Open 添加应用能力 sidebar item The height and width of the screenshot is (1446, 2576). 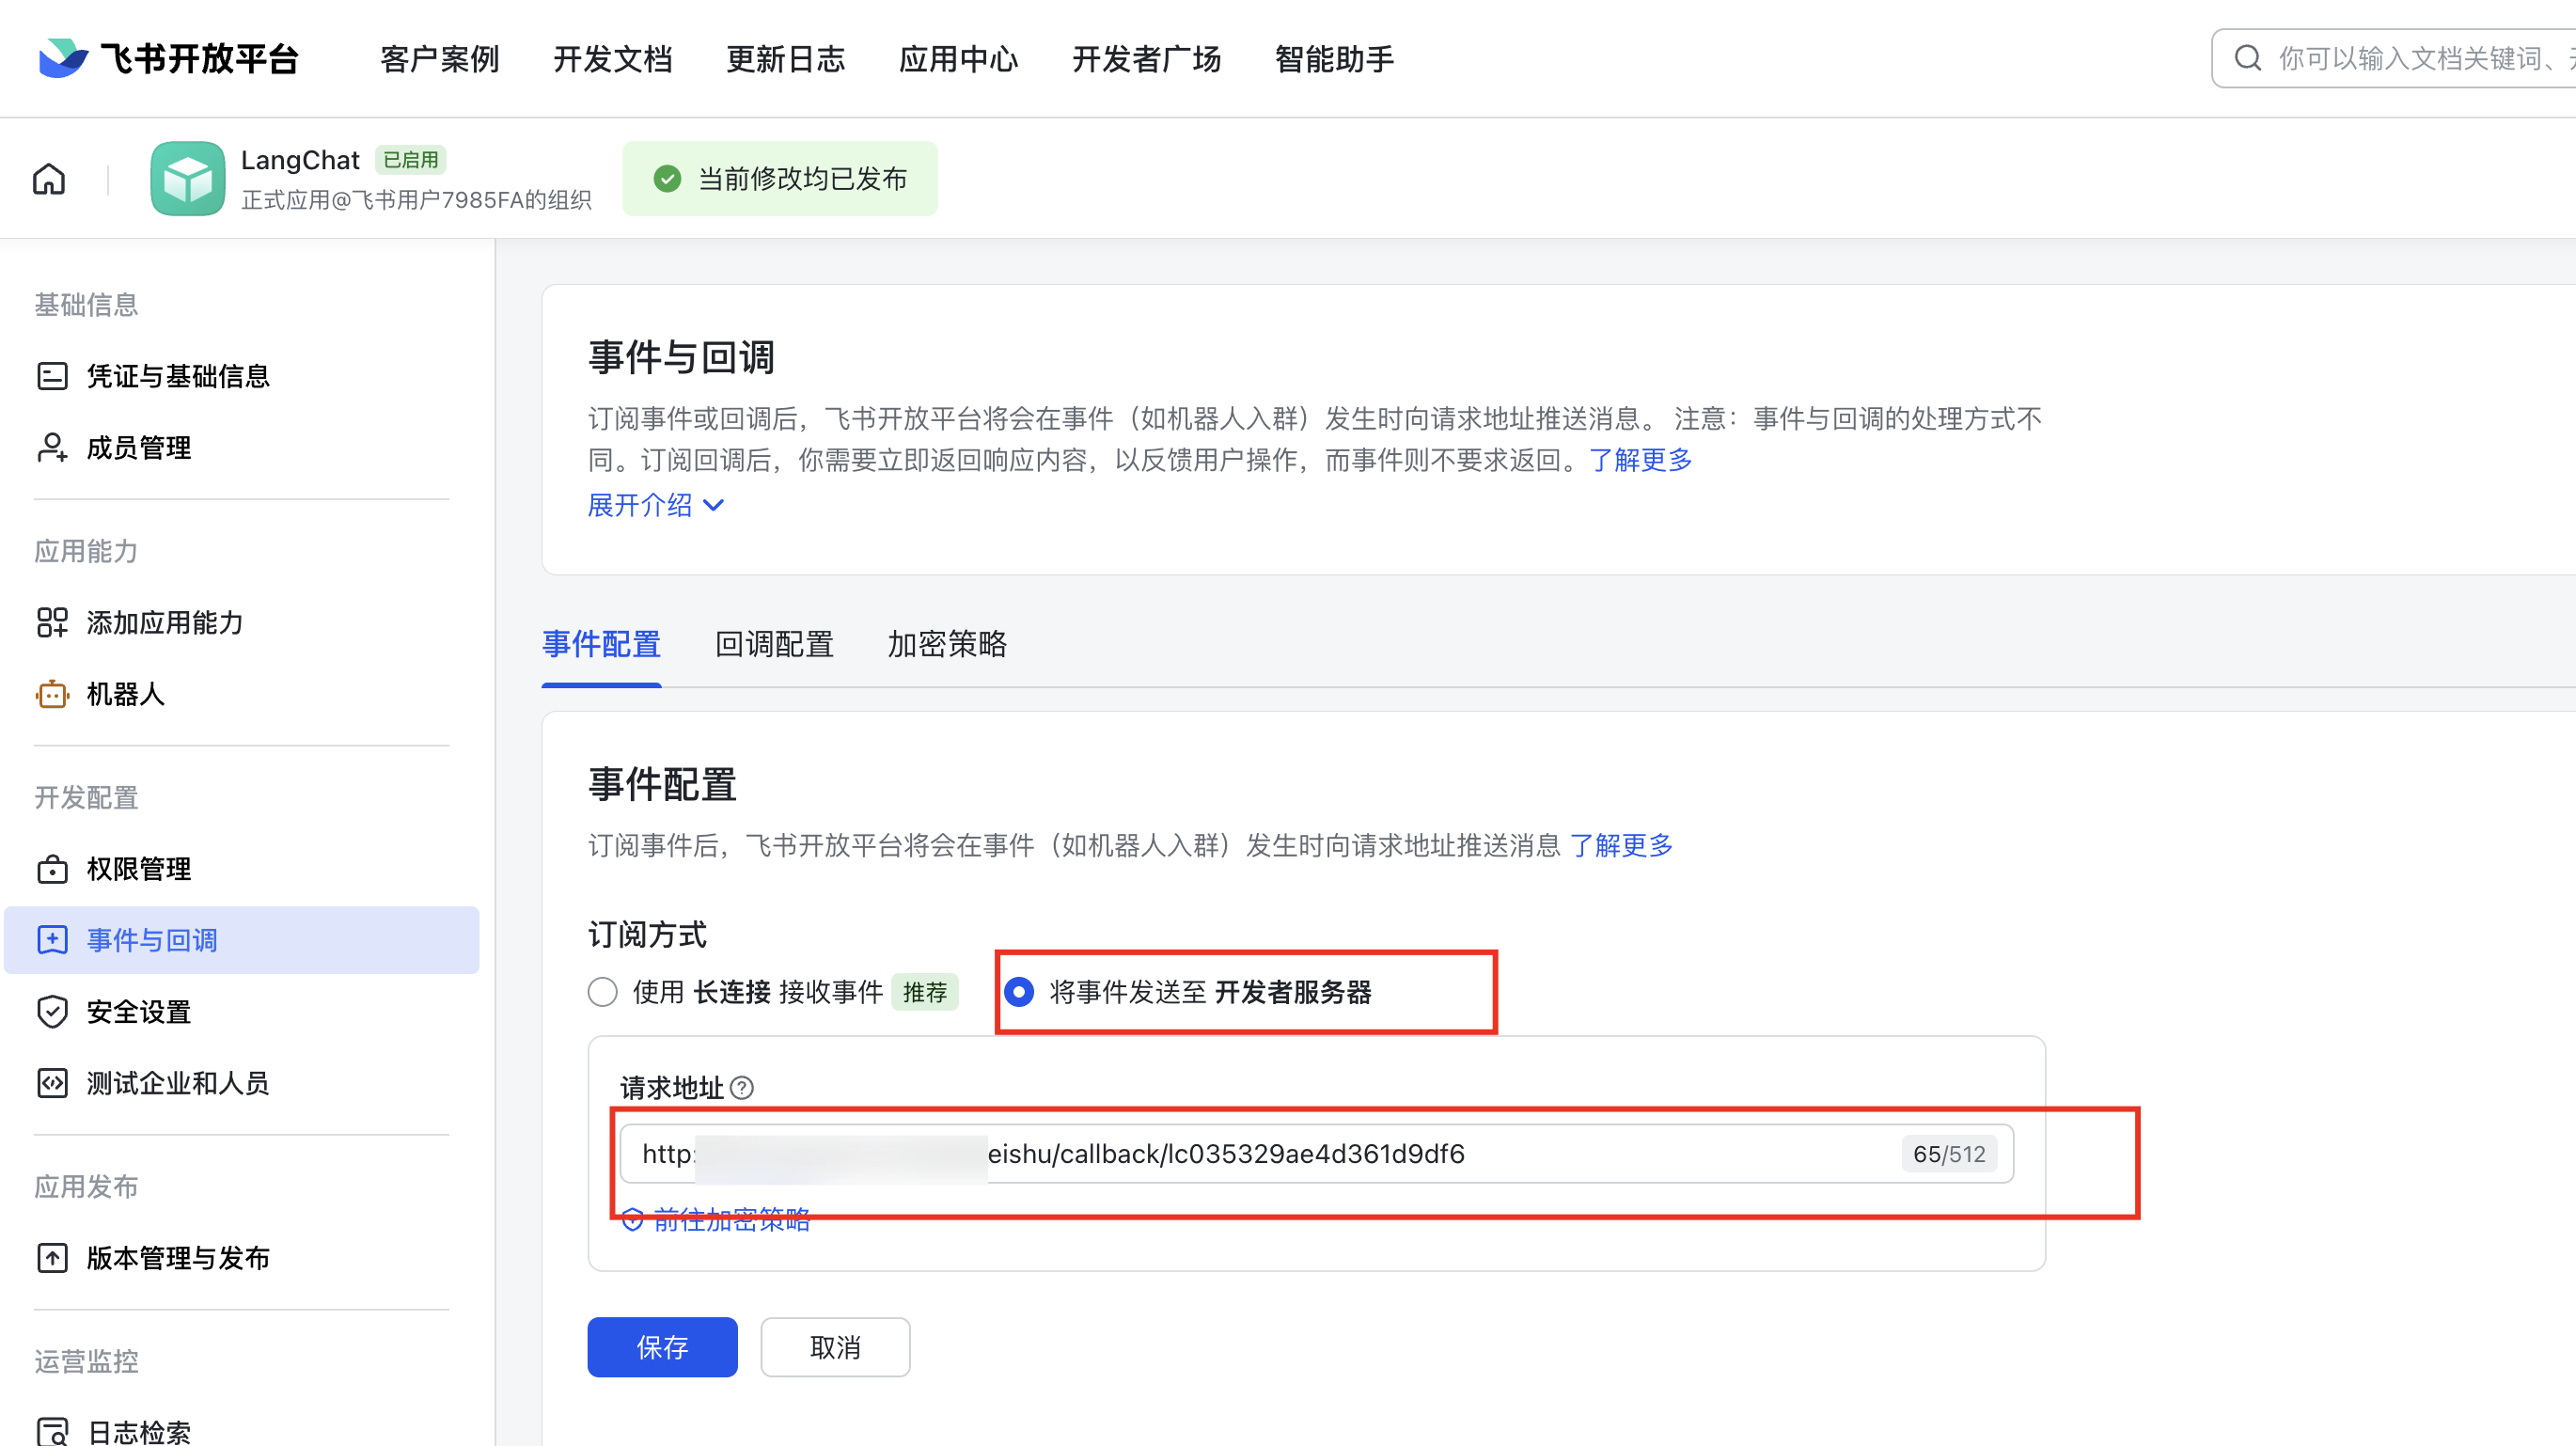[165, 623]
